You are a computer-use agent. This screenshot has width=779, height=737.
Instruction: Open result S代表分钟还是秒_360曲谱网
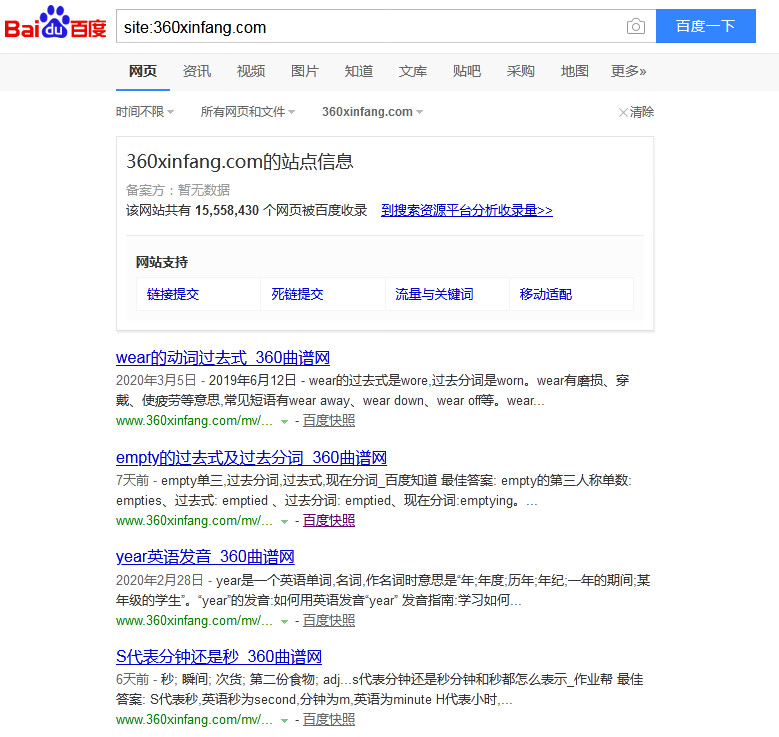(x=219, y=657)
